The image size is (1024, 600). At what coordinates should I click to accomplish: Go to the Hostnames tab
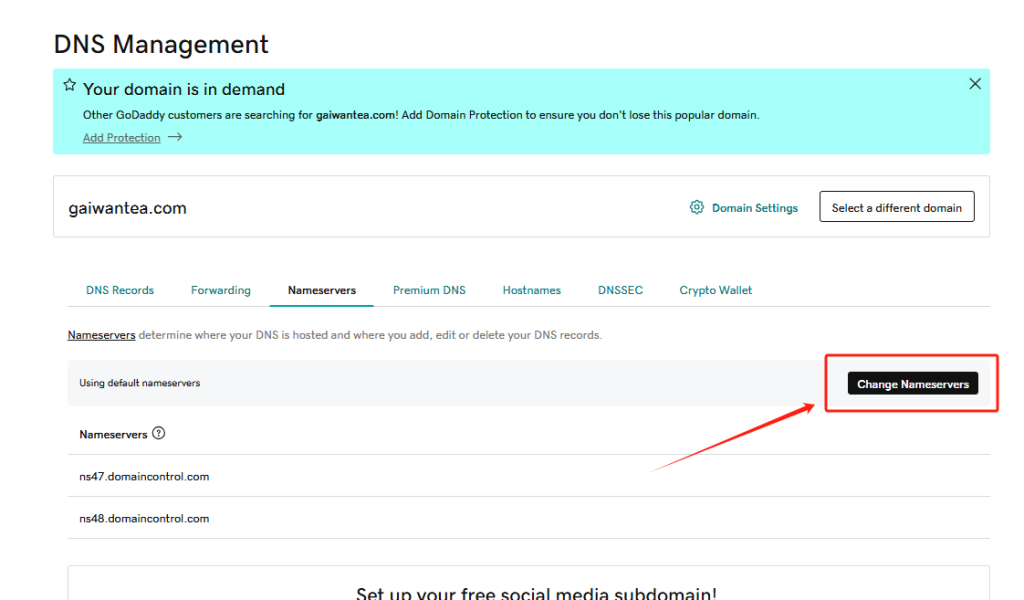tap(532, 290)
